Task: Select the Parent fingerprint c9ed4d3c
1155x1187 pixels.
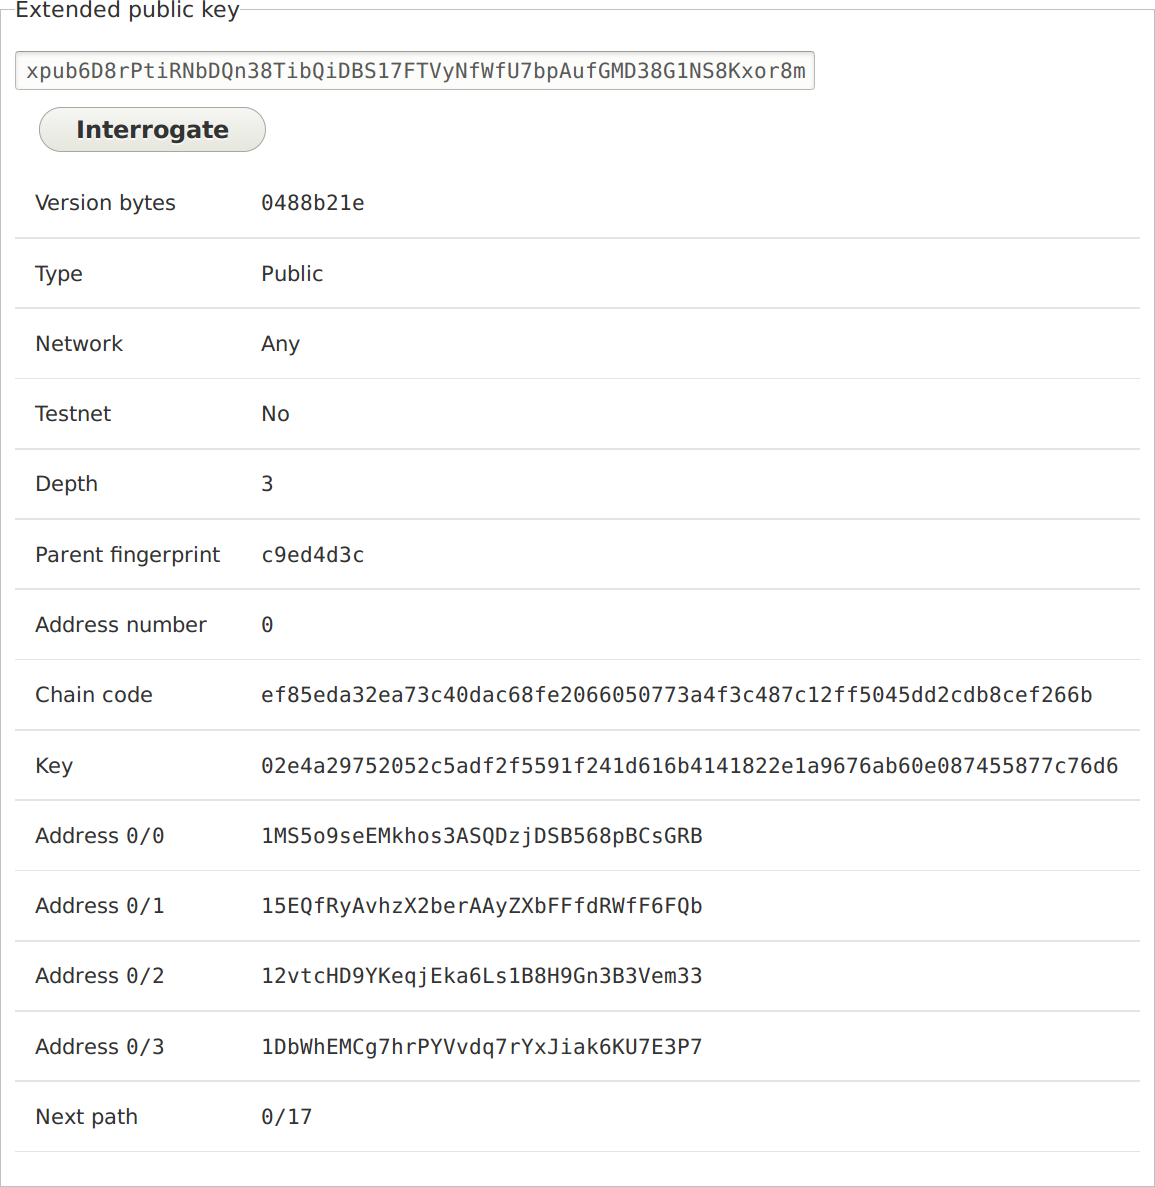Action: 313,555
